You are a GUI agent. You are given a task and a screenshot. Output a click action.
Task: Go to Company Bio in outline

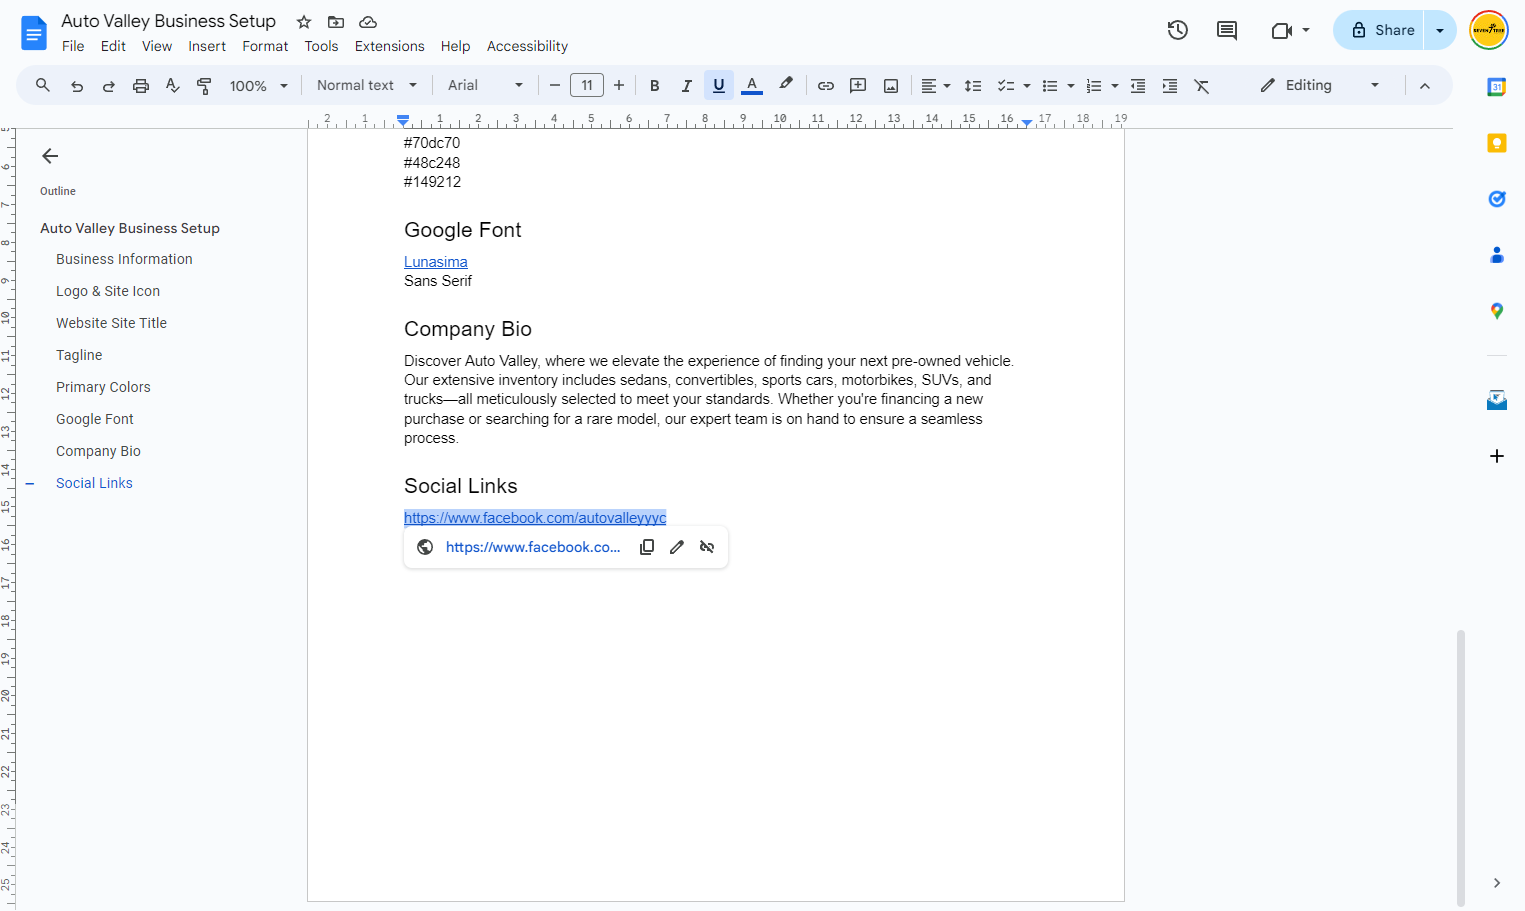tap(98, 451)
